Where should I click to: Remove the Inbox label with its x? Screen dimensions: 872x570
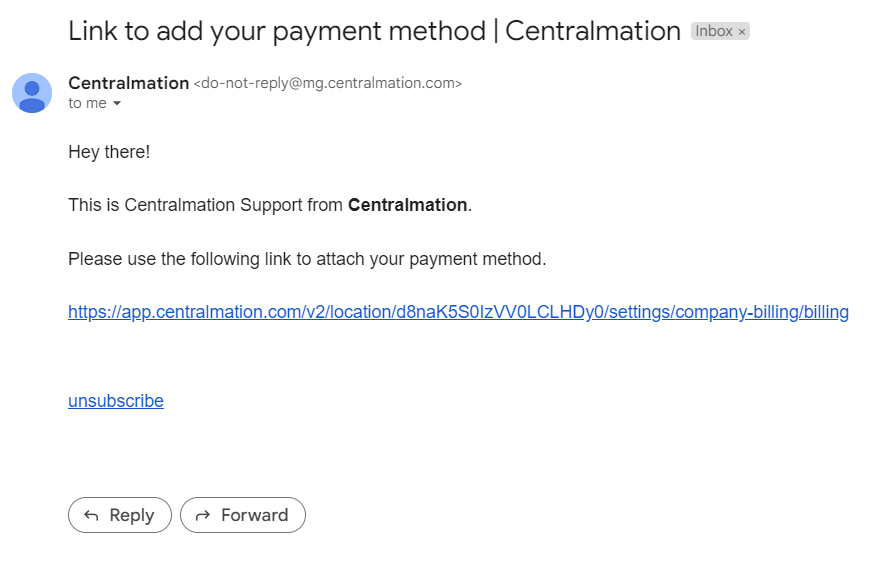[742, 32]
